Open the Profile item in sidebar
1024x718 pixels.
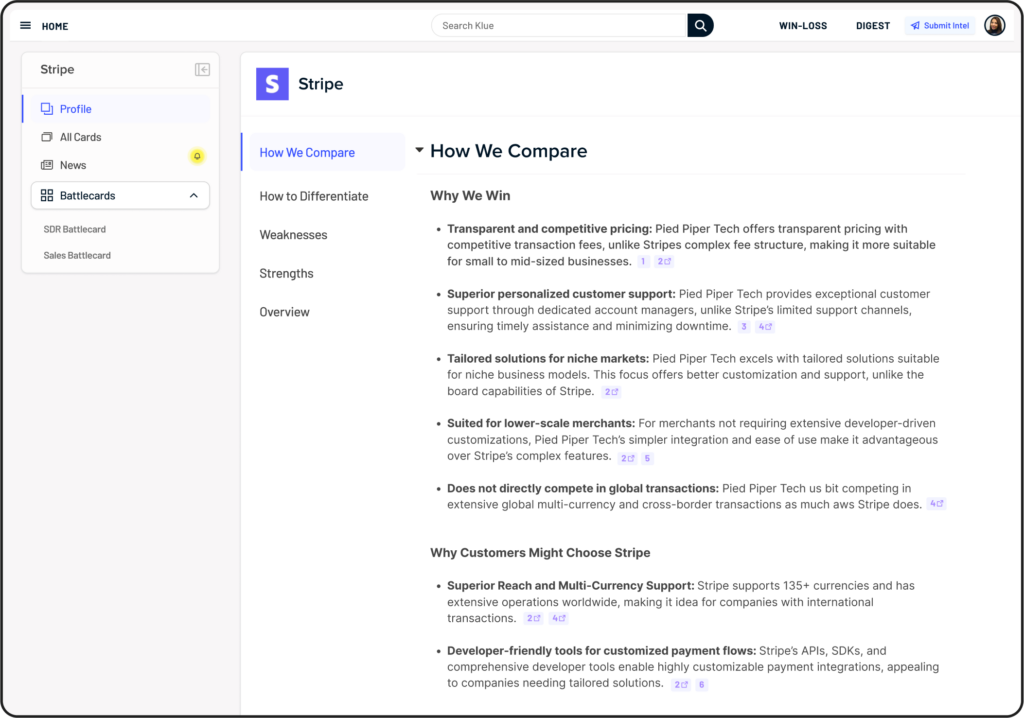pos(75,109)
